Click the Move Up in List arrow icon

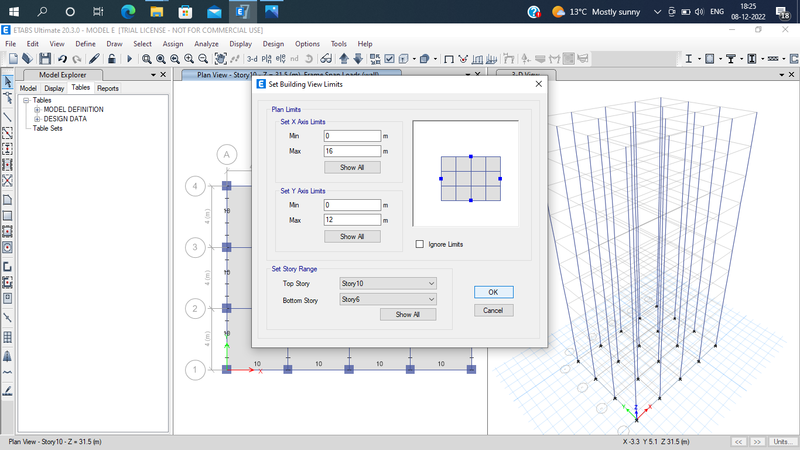(344, 59)
